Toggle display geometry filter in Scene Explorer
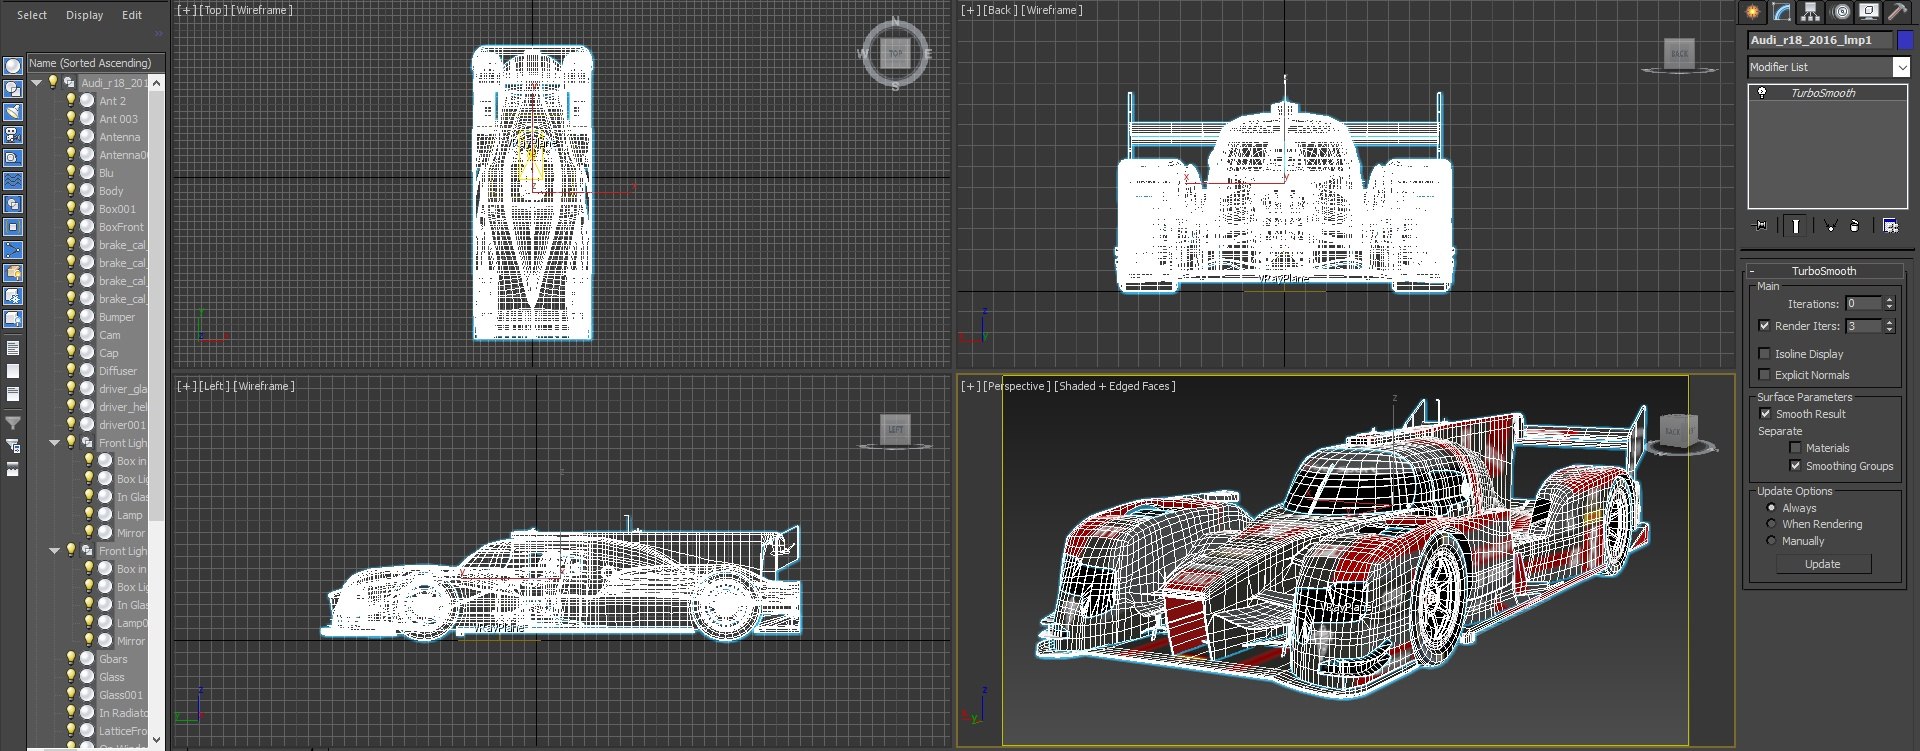The width and height of the screenshot is (1920, 751). pyautogui.click(x=13, y=66)
